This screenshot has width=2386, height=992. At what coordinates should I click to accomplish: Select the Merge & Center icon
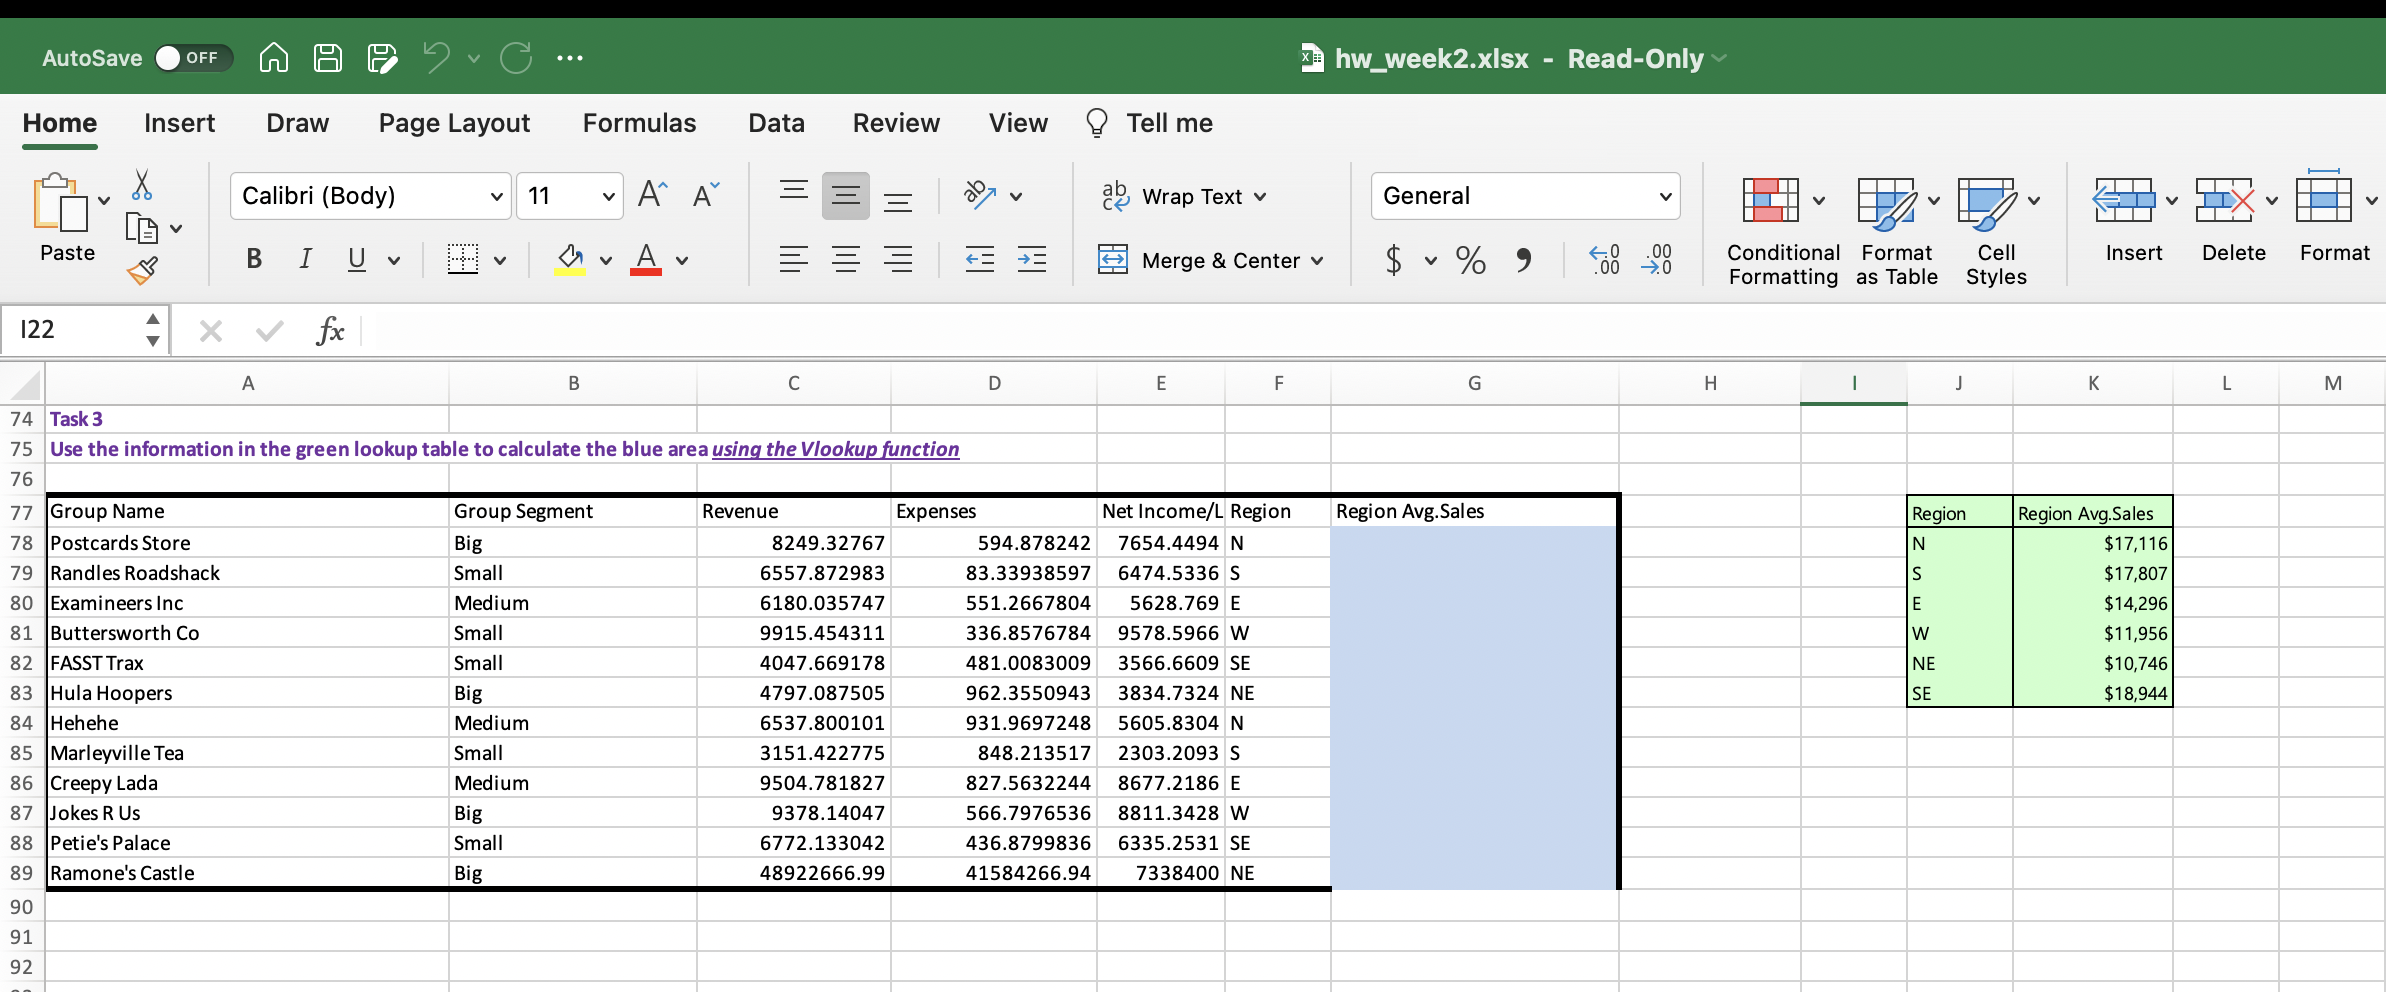1113,259
